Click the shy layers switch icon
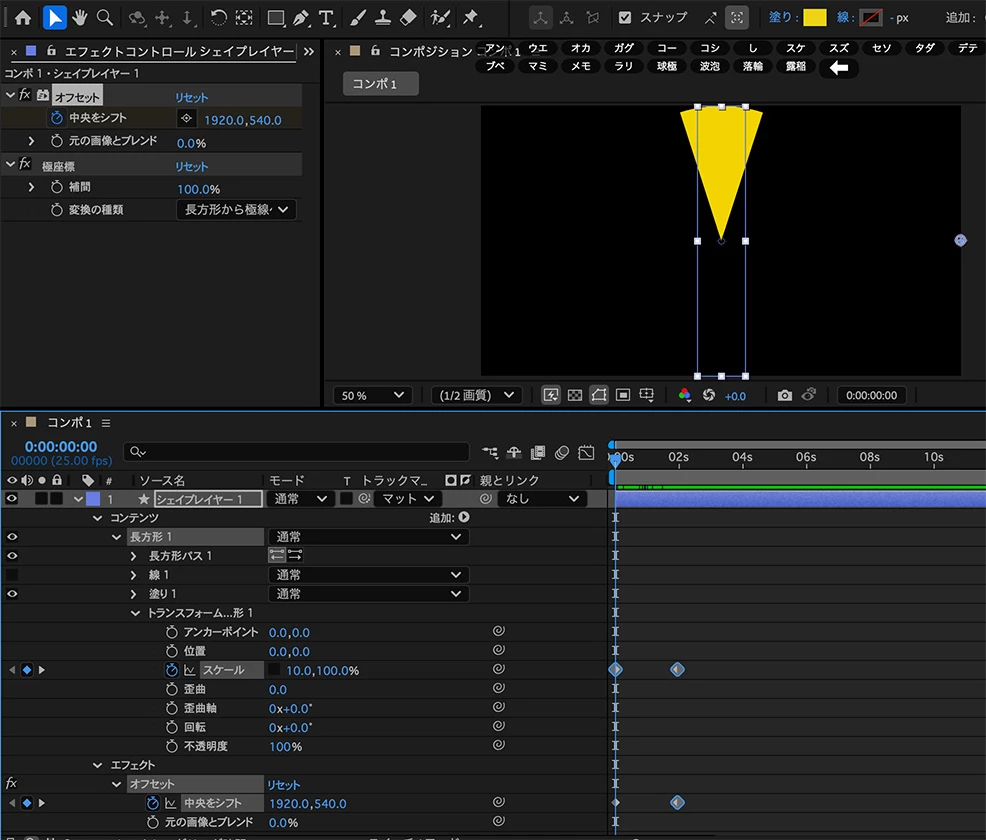This screenshot has height=840, width=986. pos(514,452)
